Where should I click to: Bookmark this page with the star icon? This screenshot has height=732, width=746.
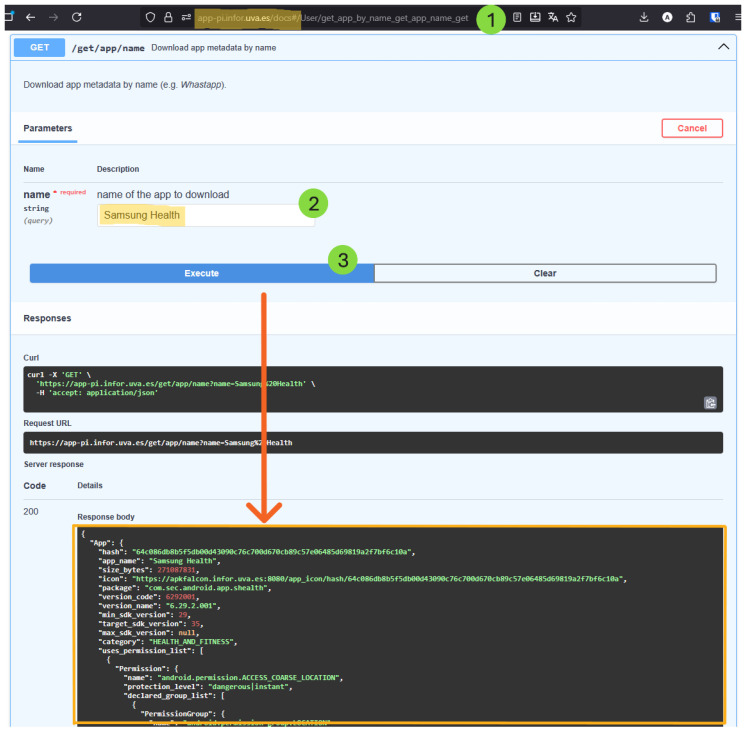coord(571,18)
